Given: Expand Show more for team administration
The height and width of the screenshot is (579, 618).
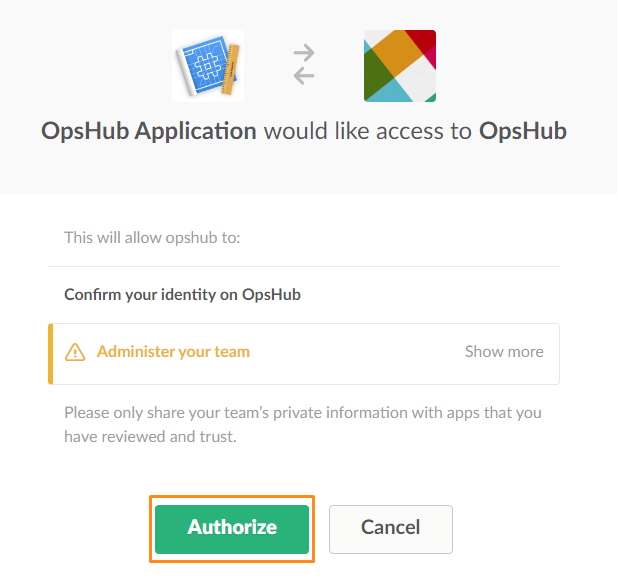Looking at the screenshot, I should pos(504,352).
